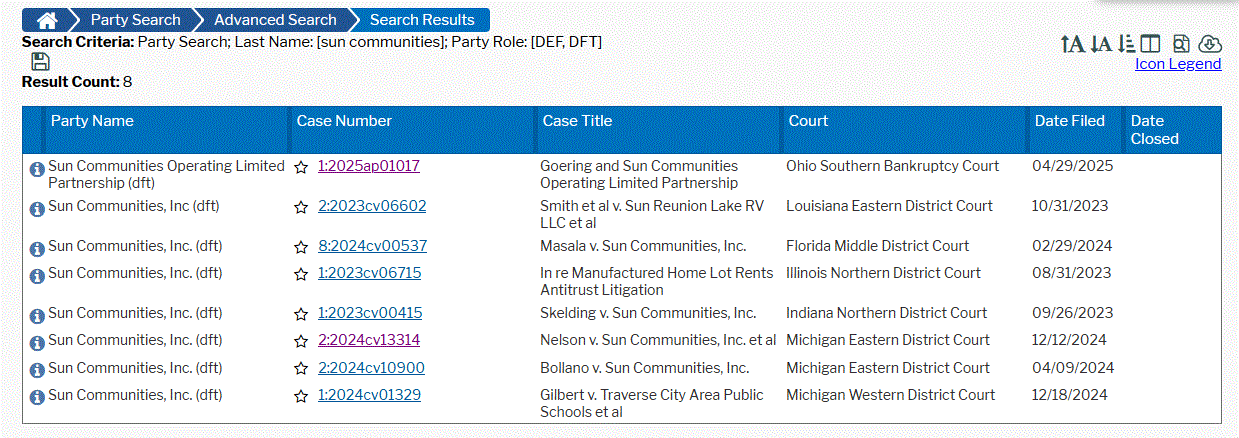This screenshot has width=1239, height=438.
Task: Open the Icon Legend link
Action: [x=1178, y=64]
